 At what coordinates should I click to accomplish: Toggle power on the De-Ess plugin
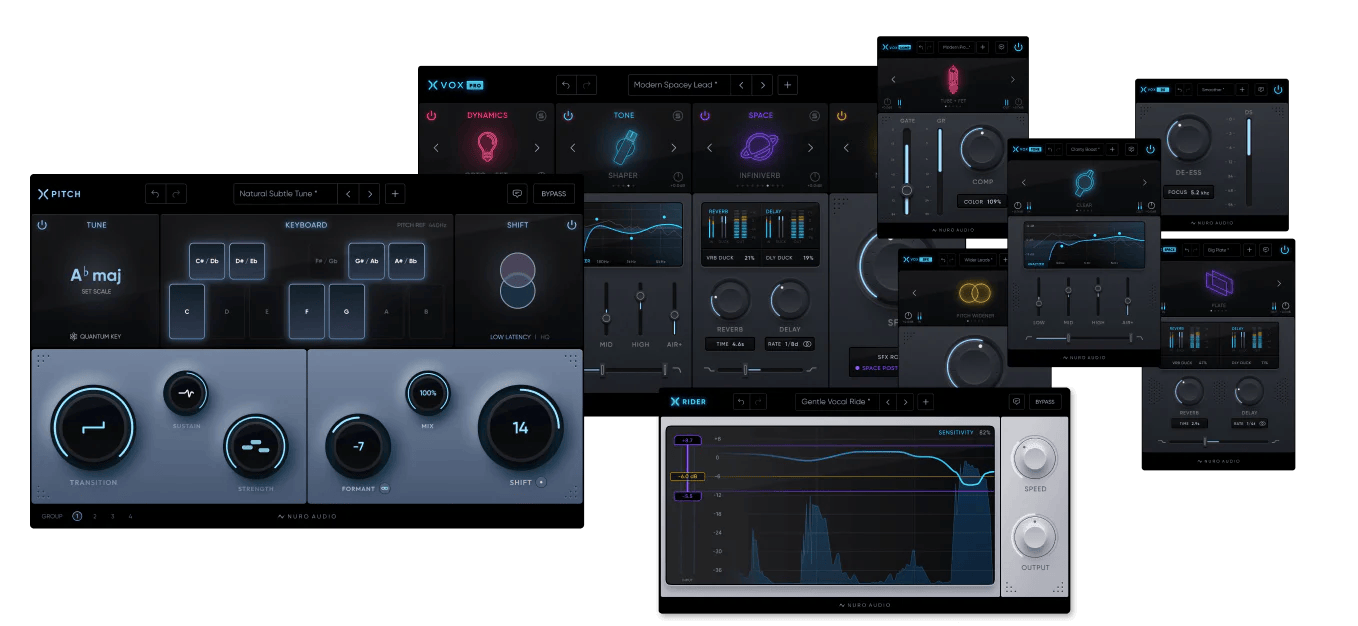[x=1278, y=90]
